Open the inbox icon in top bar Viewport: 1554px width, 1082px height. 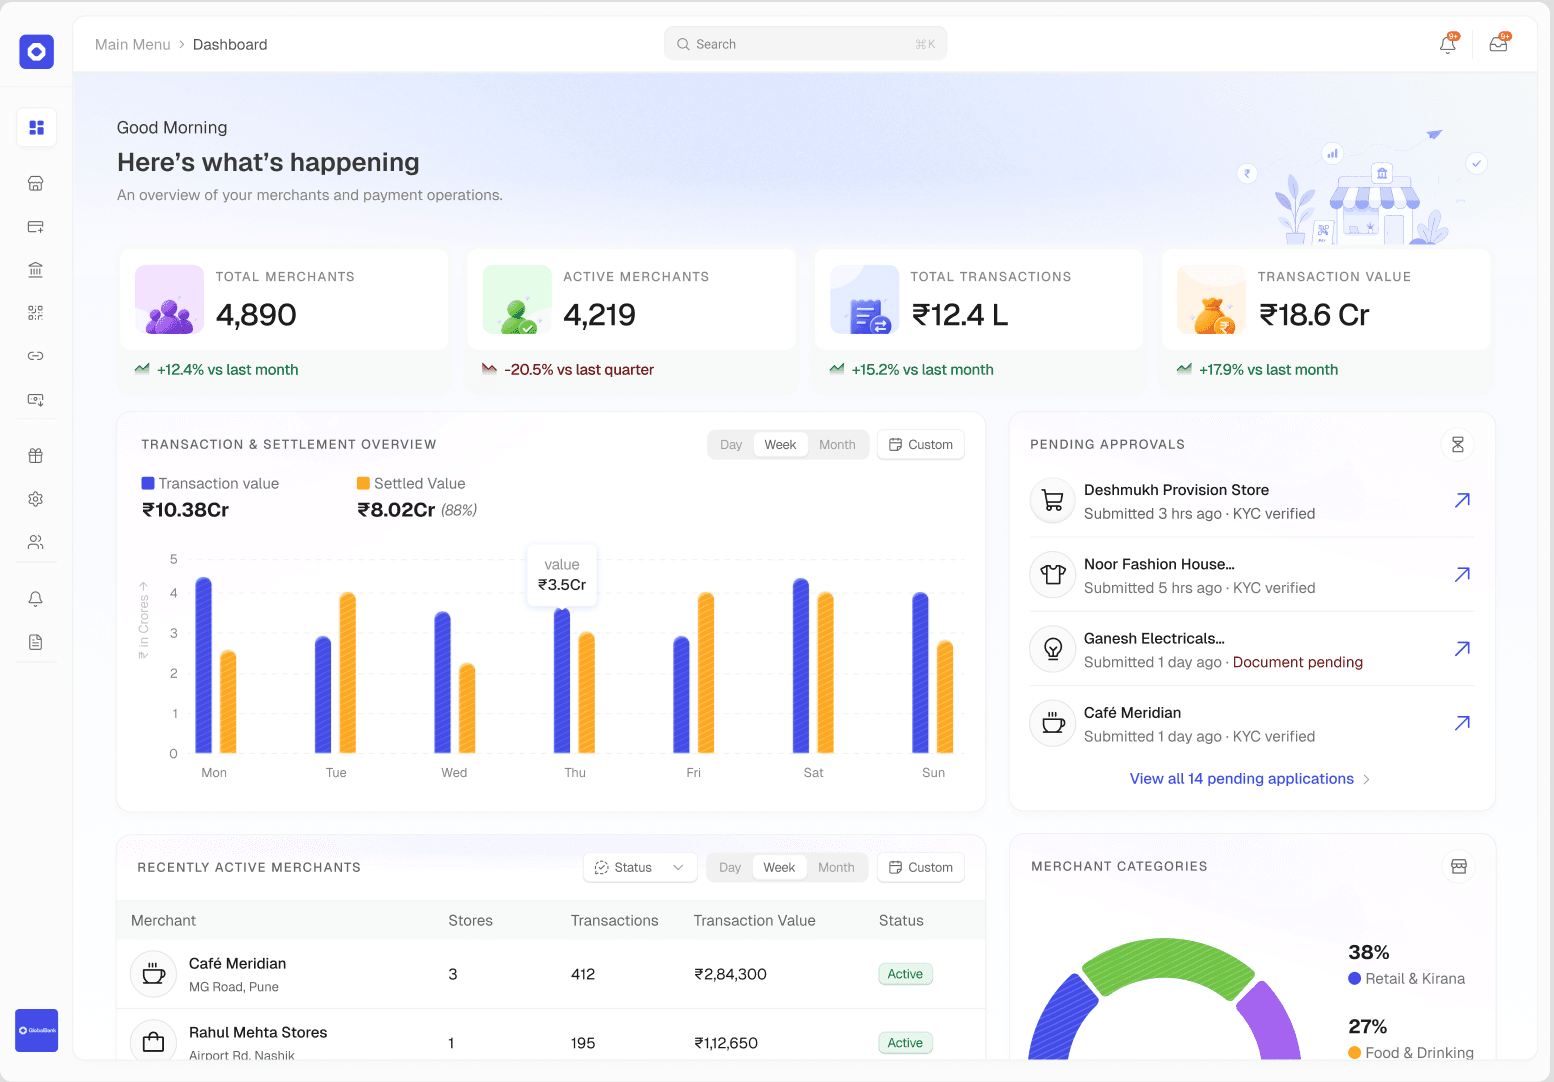pos(1499,44)
